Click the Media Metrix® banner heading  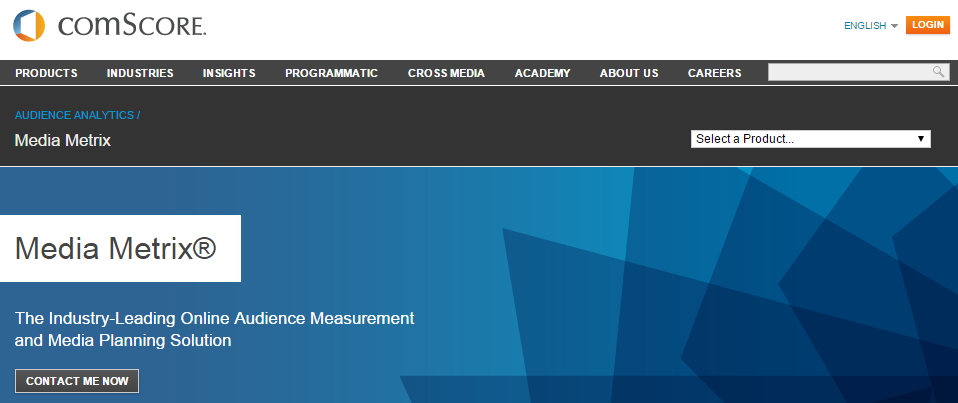[x=115, y=249]
